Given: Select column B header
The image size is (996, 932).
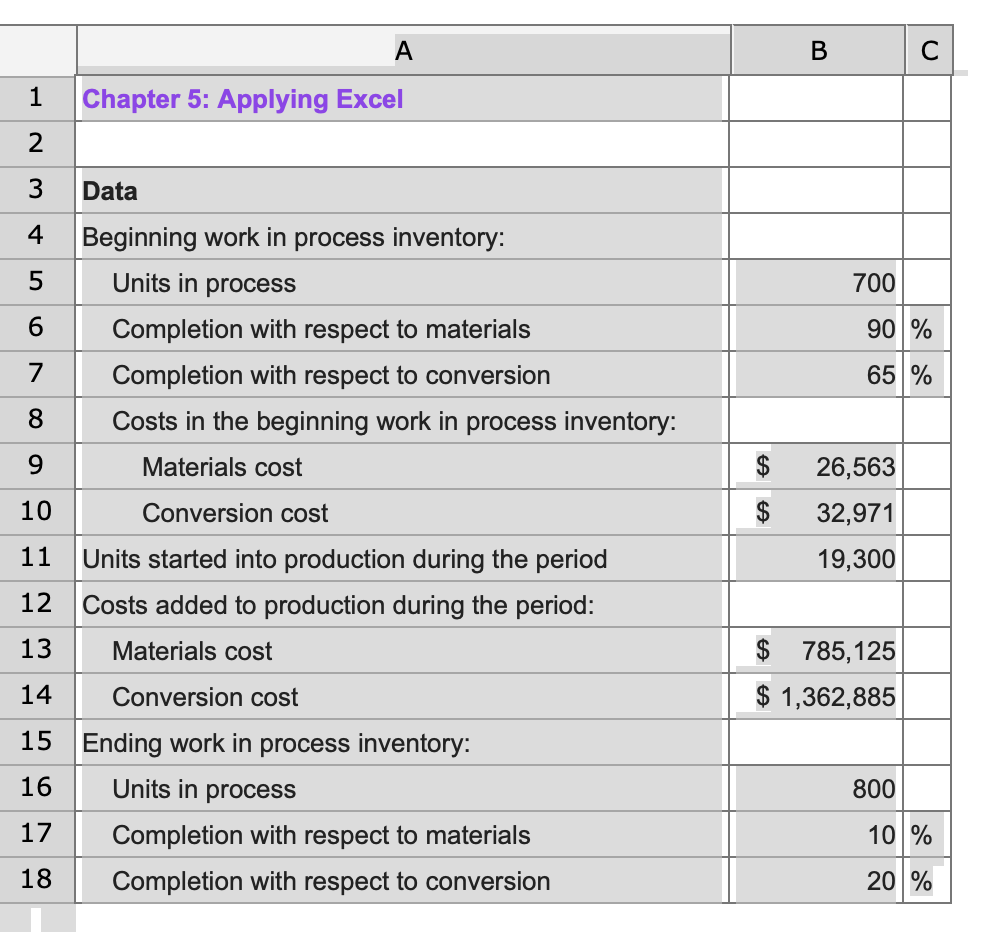Looking at the screenshot, I should 818,50.
